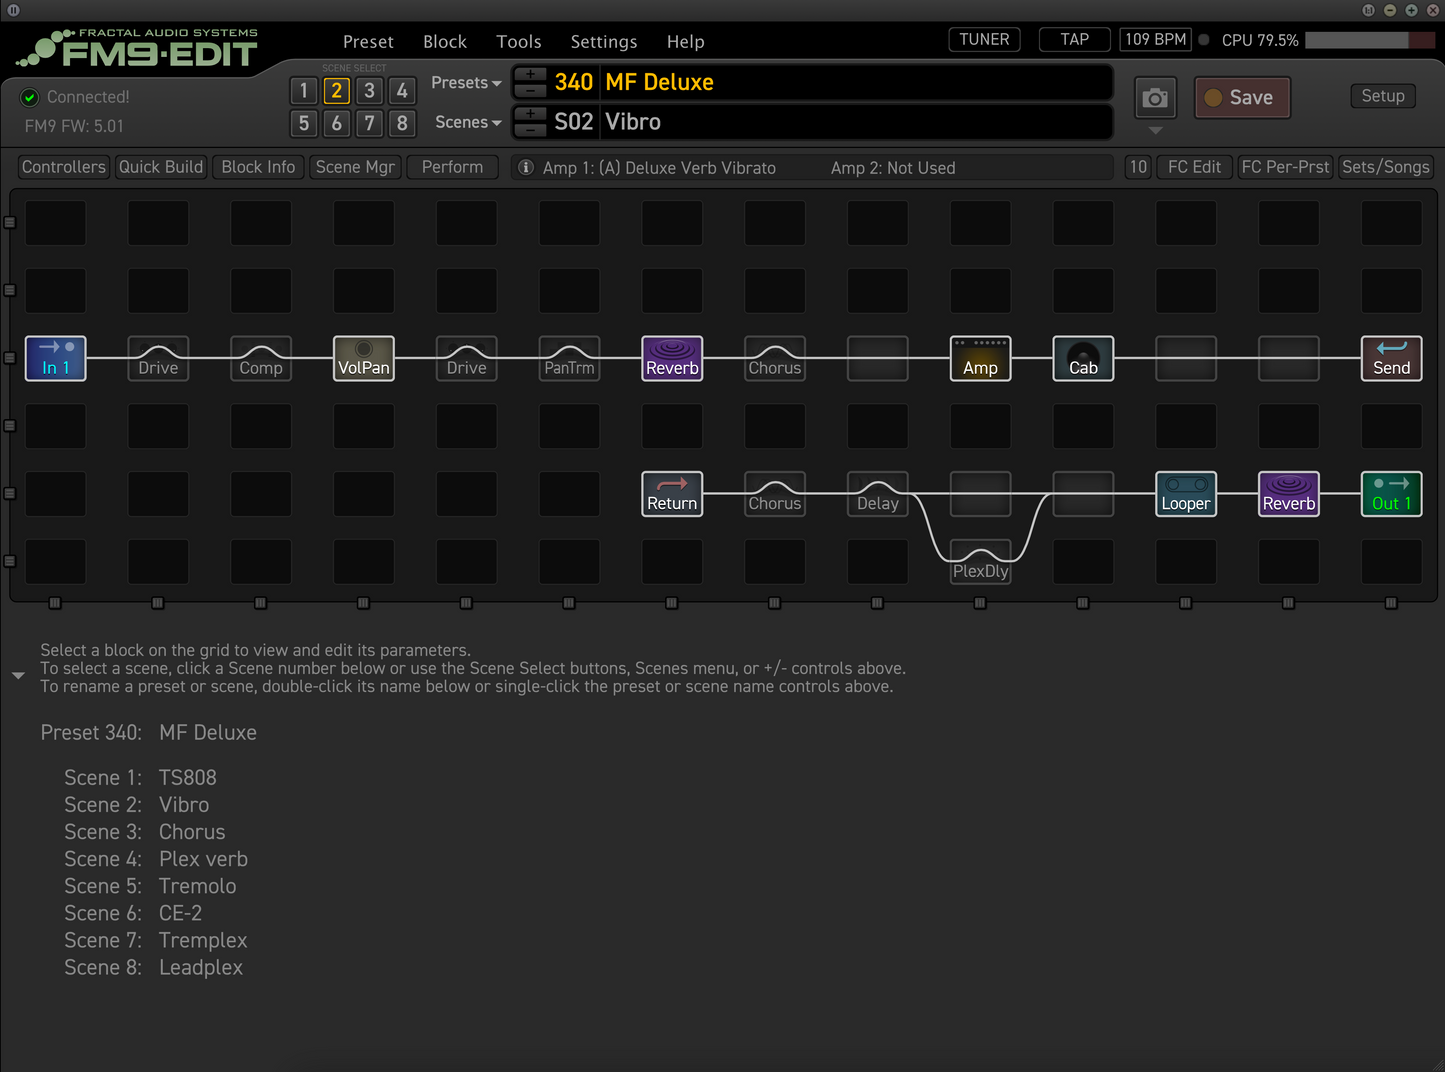Collapse the help text panel triangle
This screenshot has width=1445, height=1072.
tap(18, 676)
